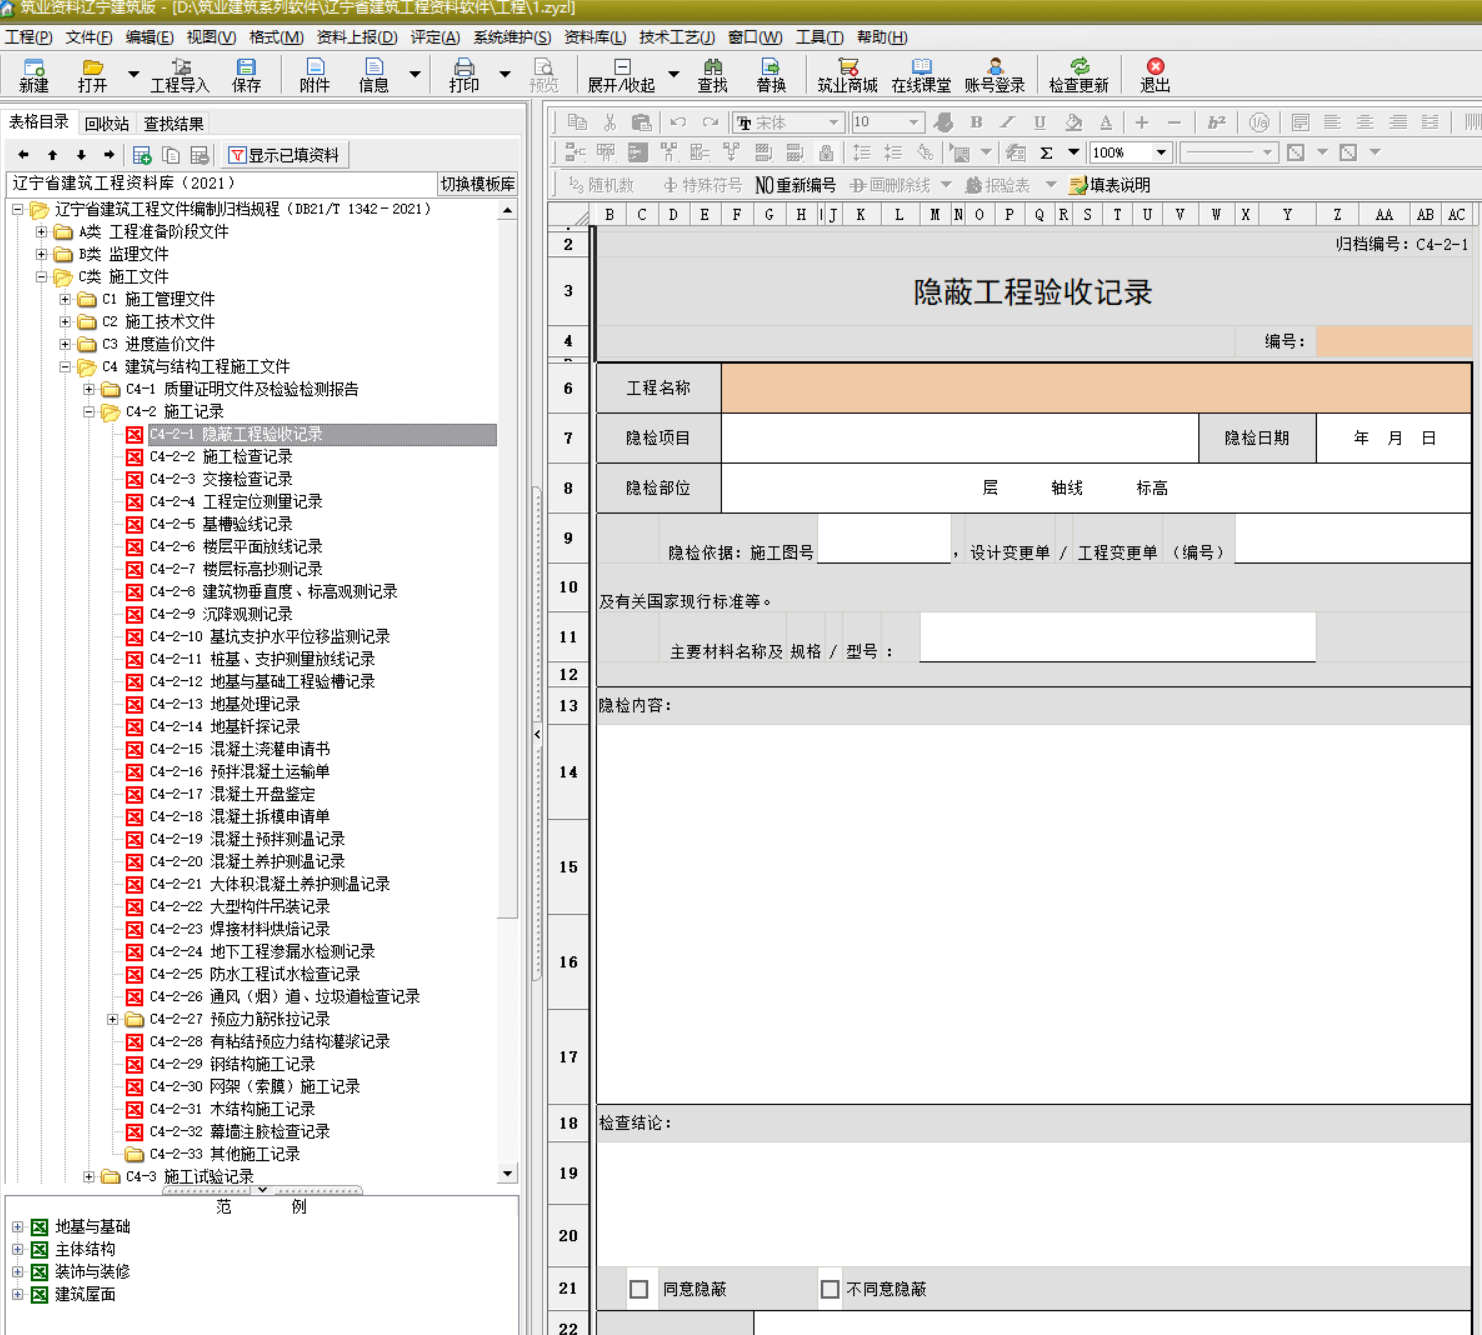
Task: Click the 信息 info icon
Action: 373,75
